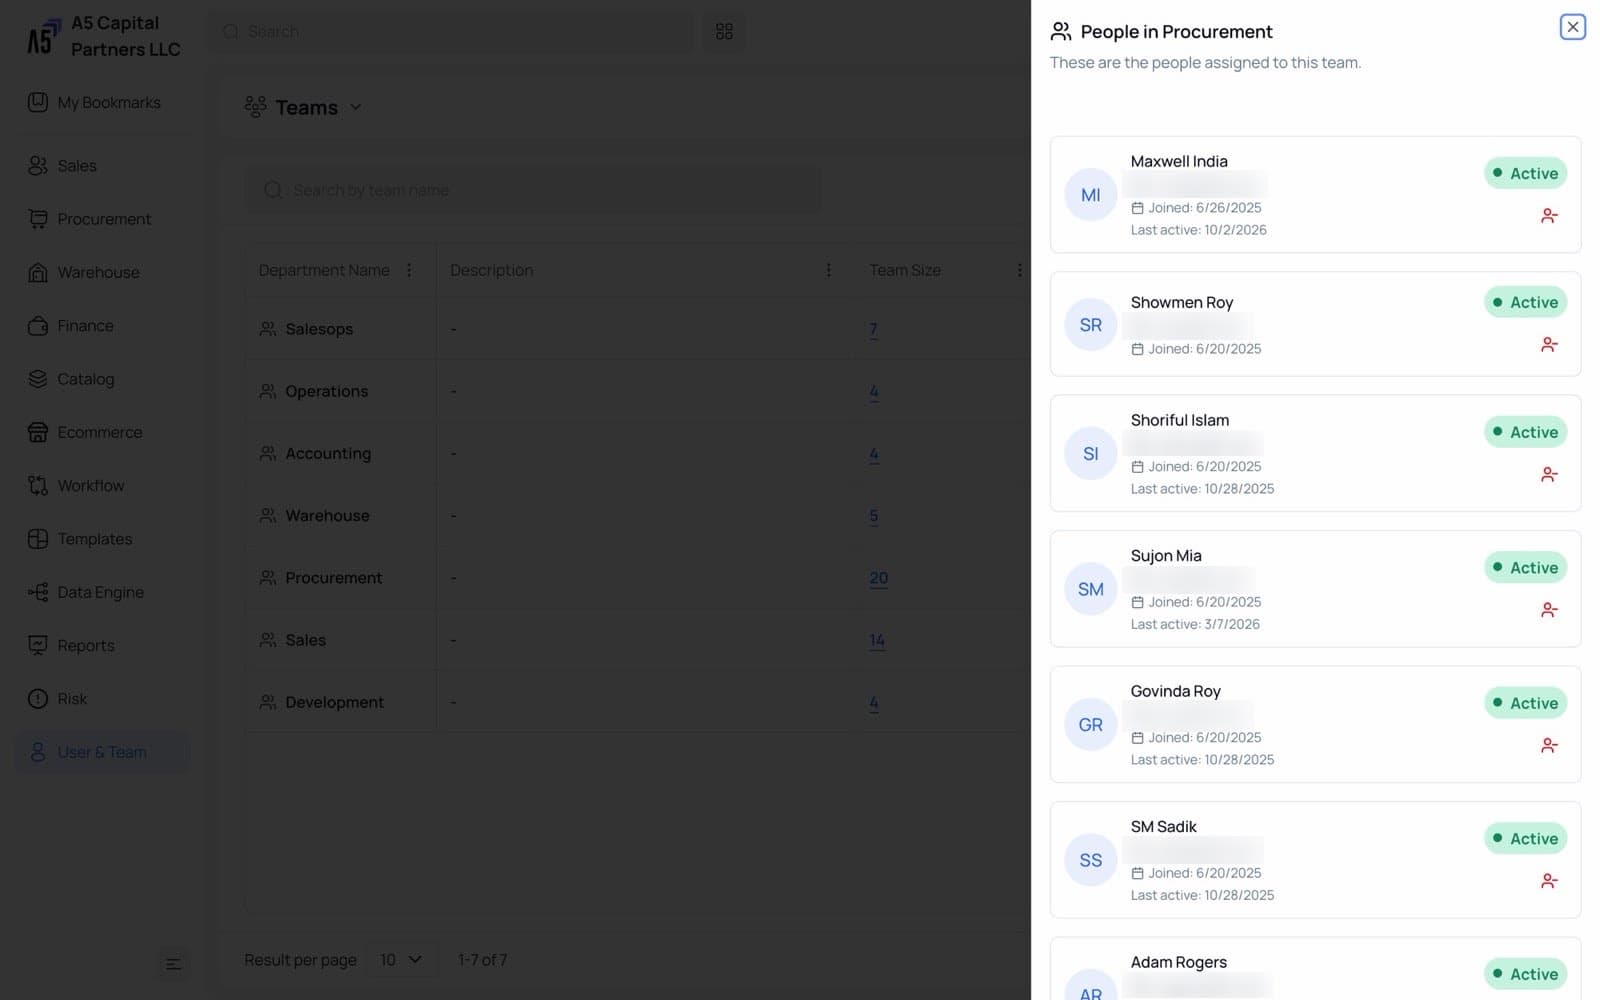Open Ecommerce module in sidebar

100,432
